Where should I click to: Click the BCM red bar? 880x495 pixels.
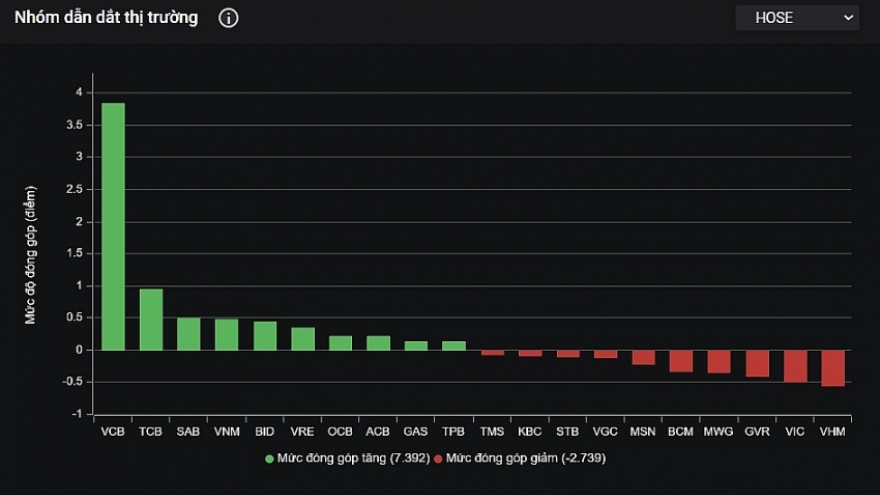click(x=681, y=361)
